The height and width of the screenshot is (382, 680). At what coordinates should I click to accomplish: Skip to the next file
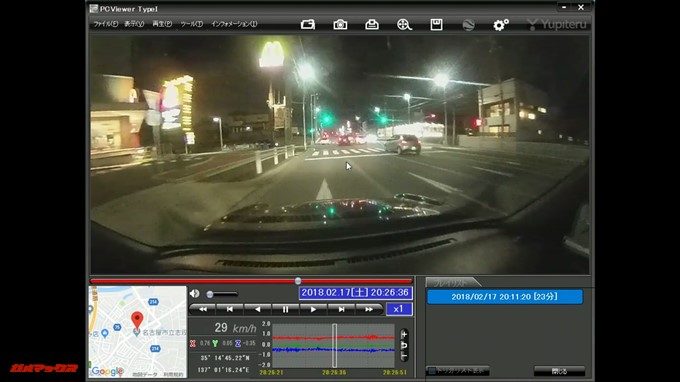(x=341, y=309)
